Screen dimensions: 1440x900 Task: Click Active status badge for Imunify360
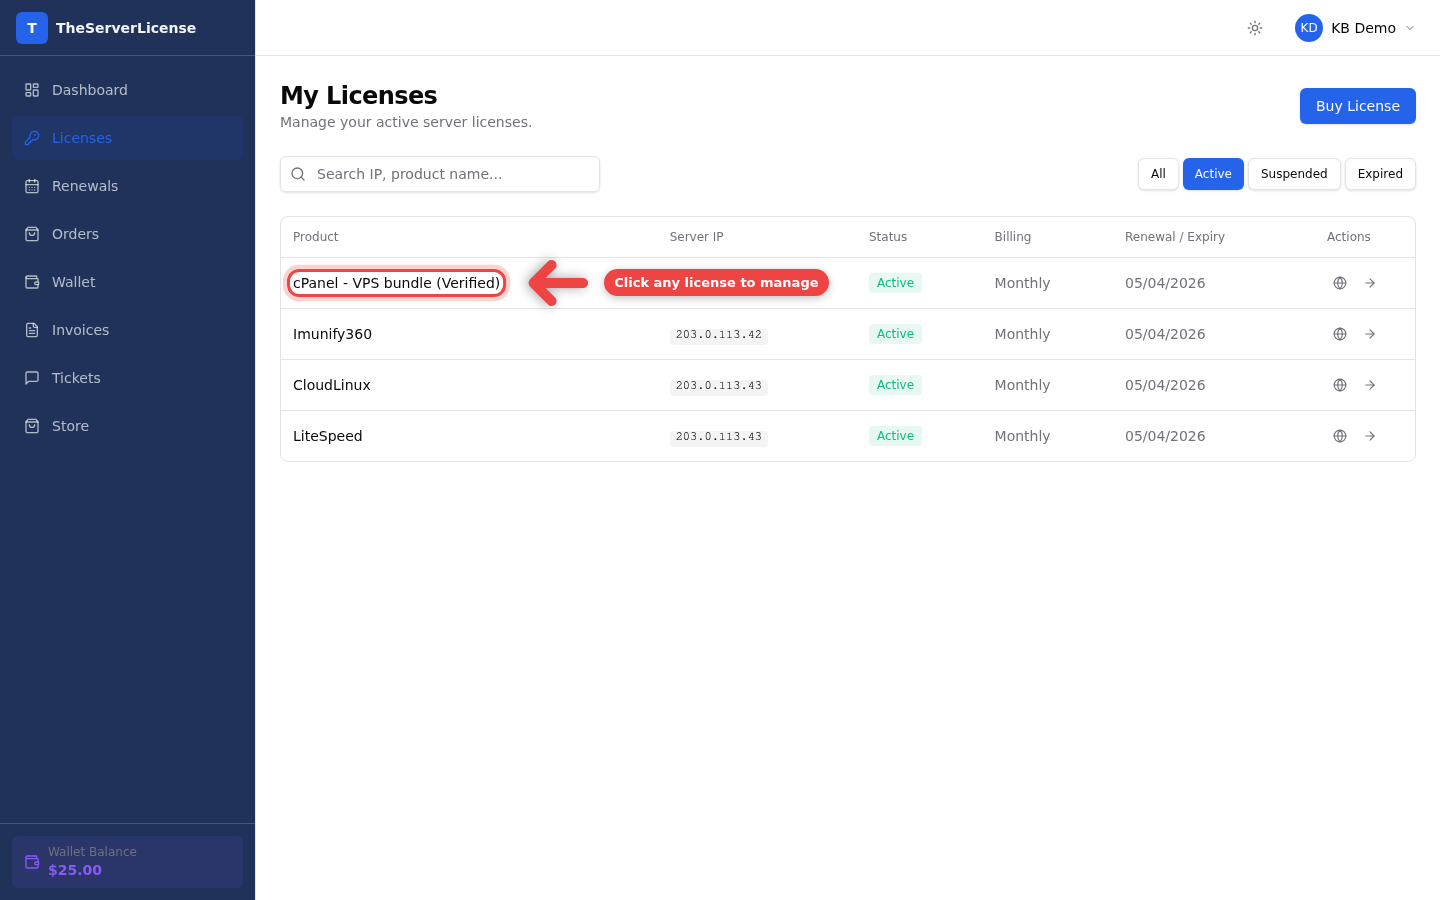(895, 334)
